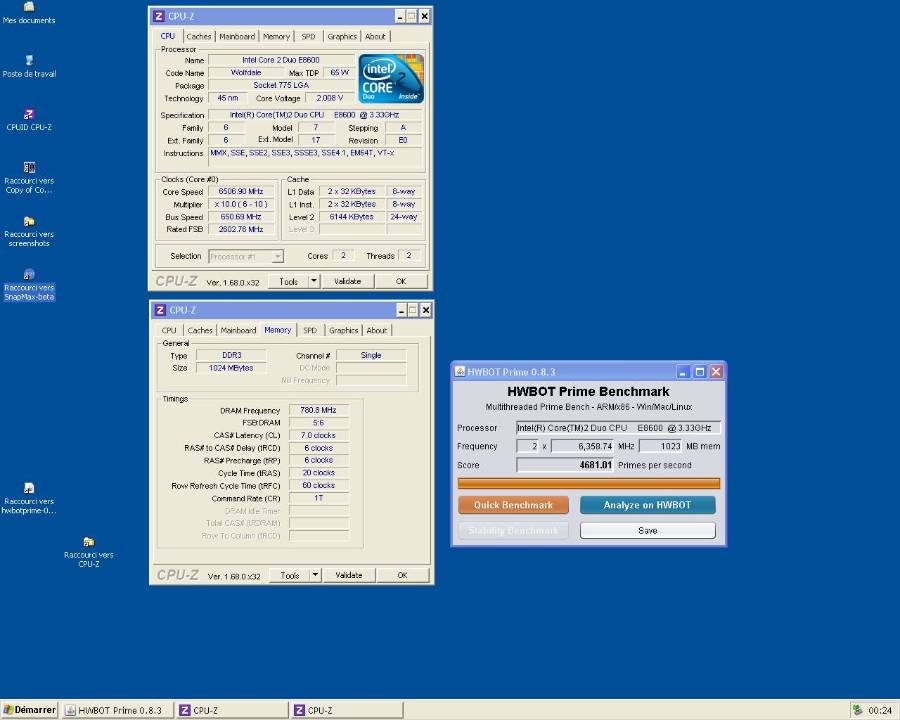Click the FSB:DRAM ratio value 5:6

pyautogui.click(x=319, y=423)
